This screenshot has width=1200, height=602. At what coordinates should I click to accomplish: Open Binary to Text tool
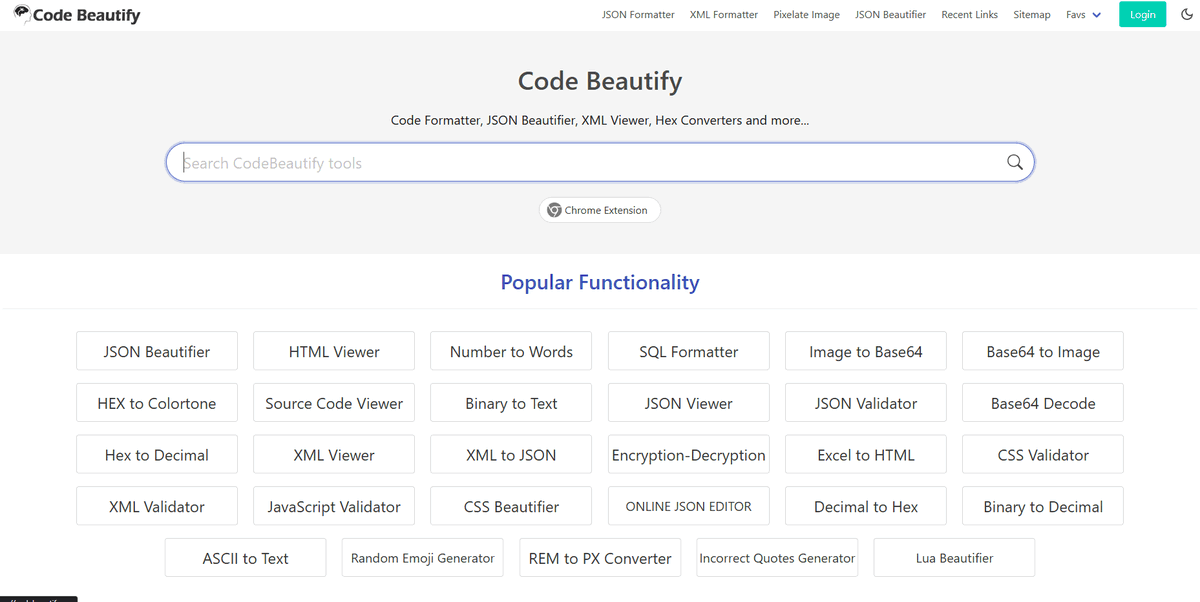tap(511, 403)
